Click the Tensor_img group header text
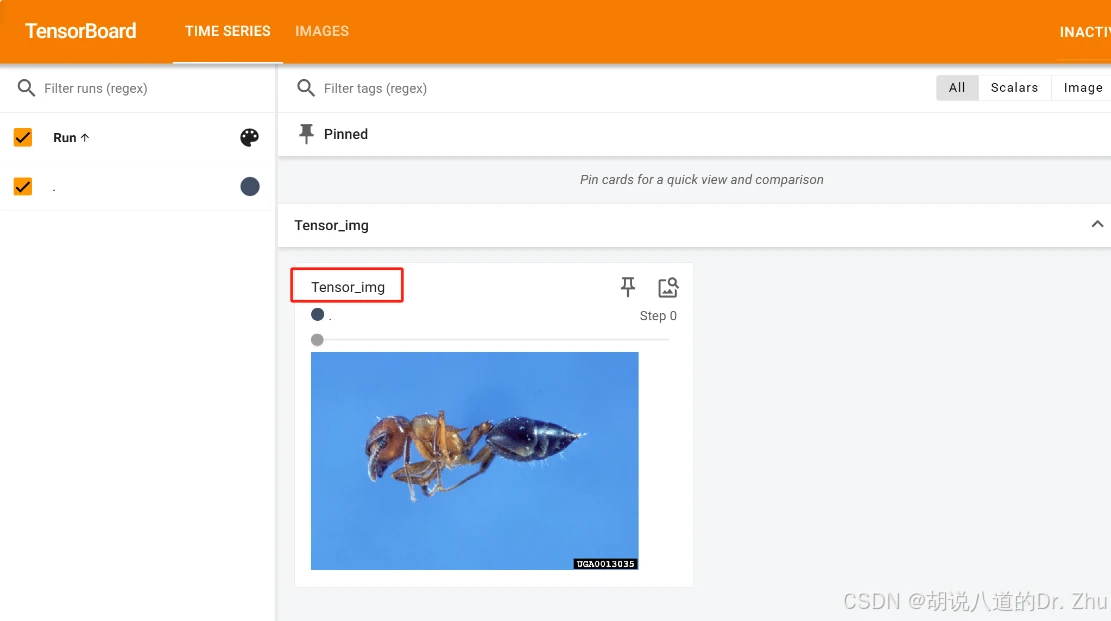1111x621 pixels. [x=332, y=225]
